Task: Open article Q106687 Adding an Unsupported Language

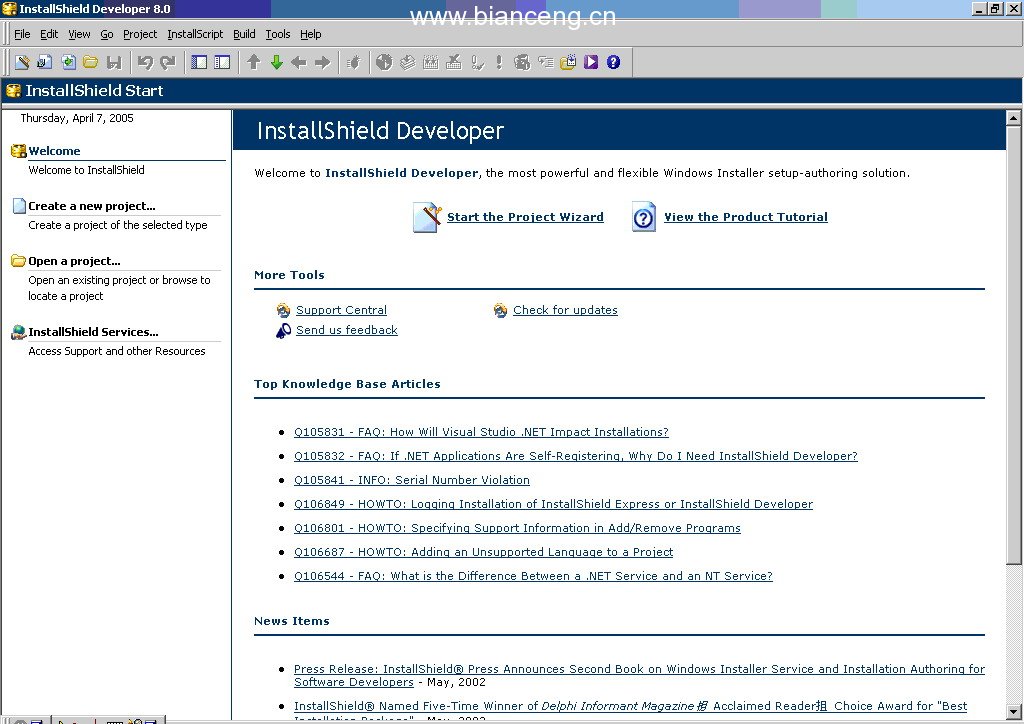Action: tap(483, 552)
